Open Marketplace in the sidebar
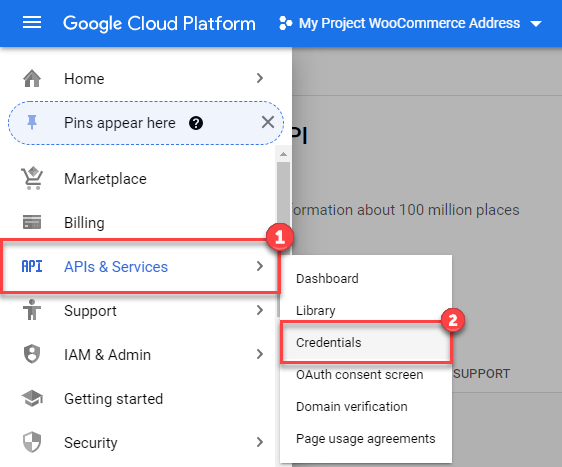 coord(138,178)
